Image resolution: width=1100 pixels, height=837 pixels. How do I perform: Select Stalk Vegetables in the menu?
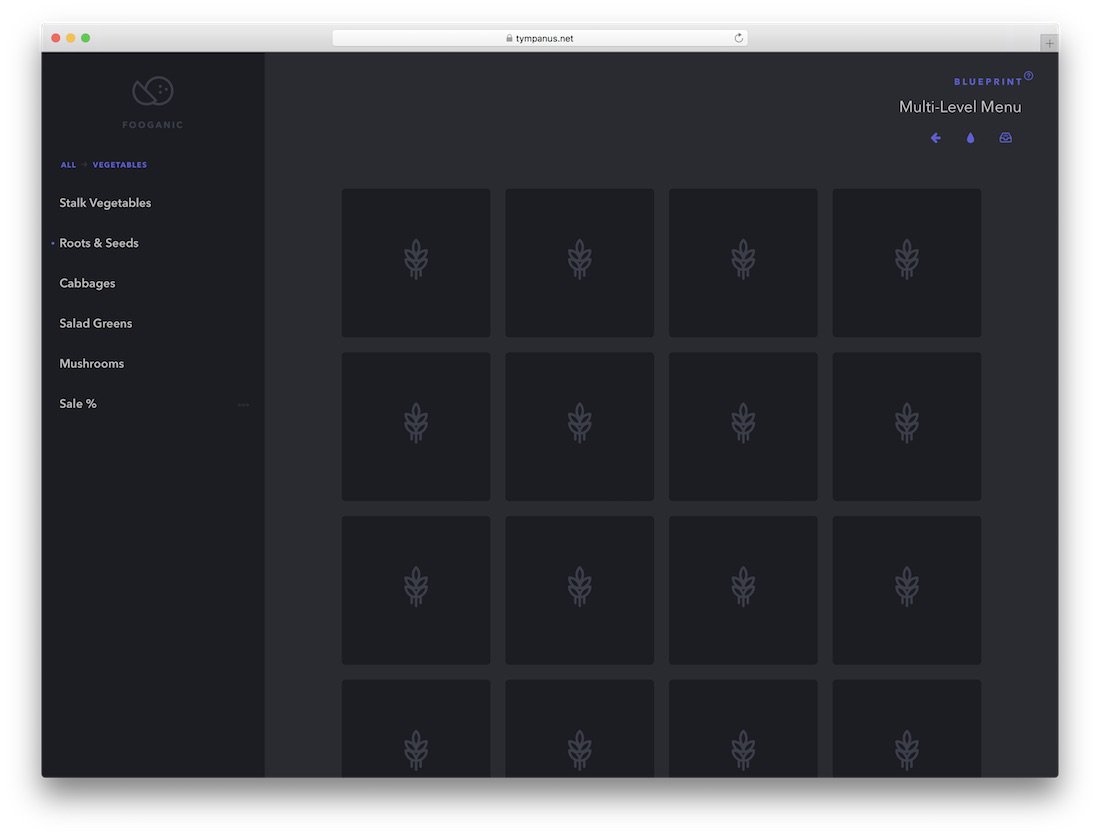(x=105, y=203)
